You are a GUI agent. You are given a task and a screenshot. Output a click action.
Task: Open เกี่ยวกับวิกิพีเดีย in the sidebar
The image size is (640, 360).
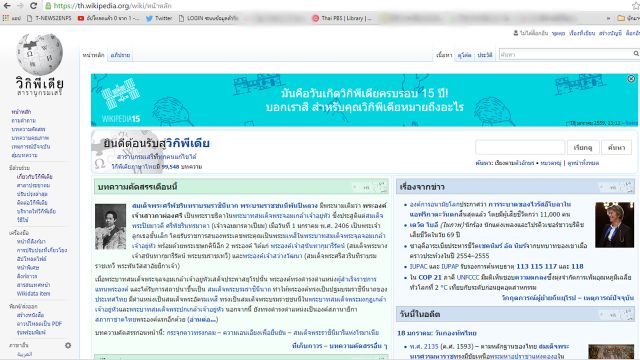pos(35,177)
